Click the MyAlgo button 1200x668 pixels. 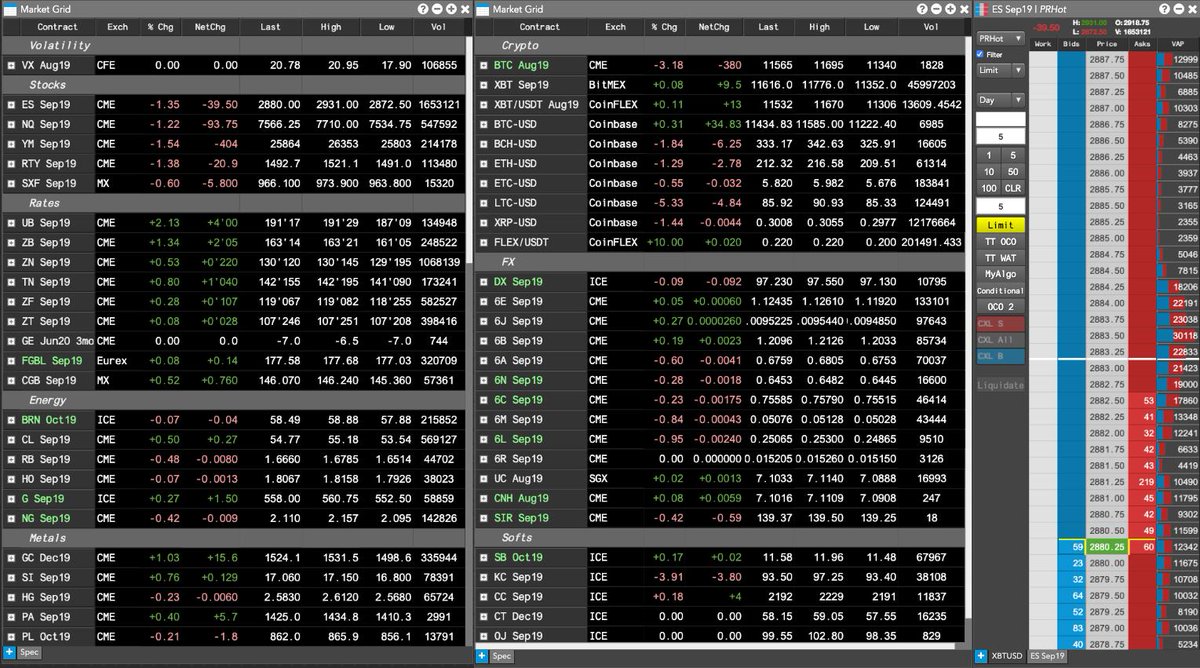[x=1000, y=273]
